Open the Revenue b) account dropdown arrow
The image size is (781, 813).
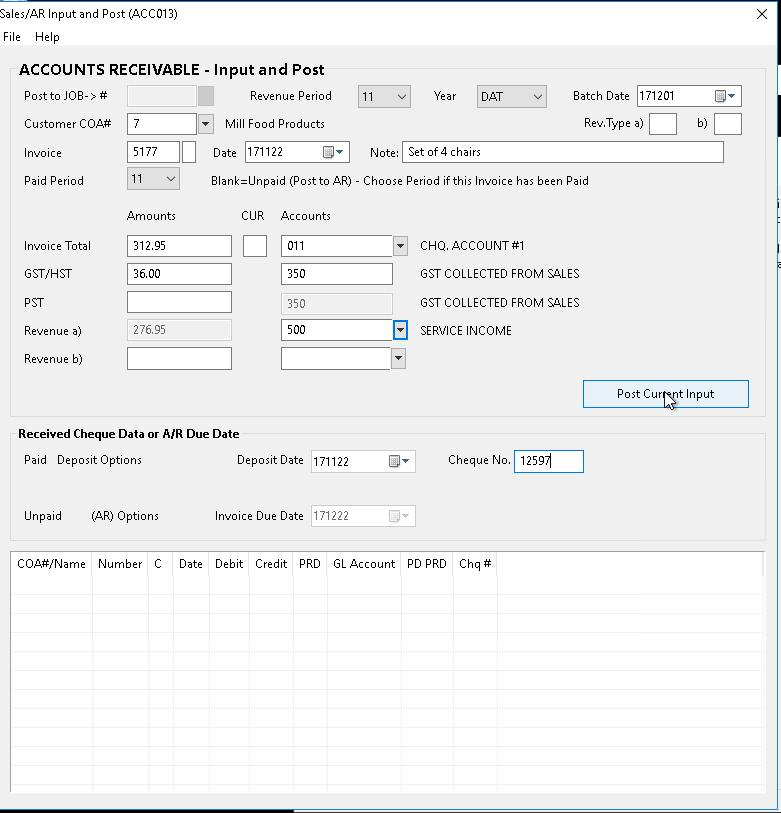coord(398,358)
